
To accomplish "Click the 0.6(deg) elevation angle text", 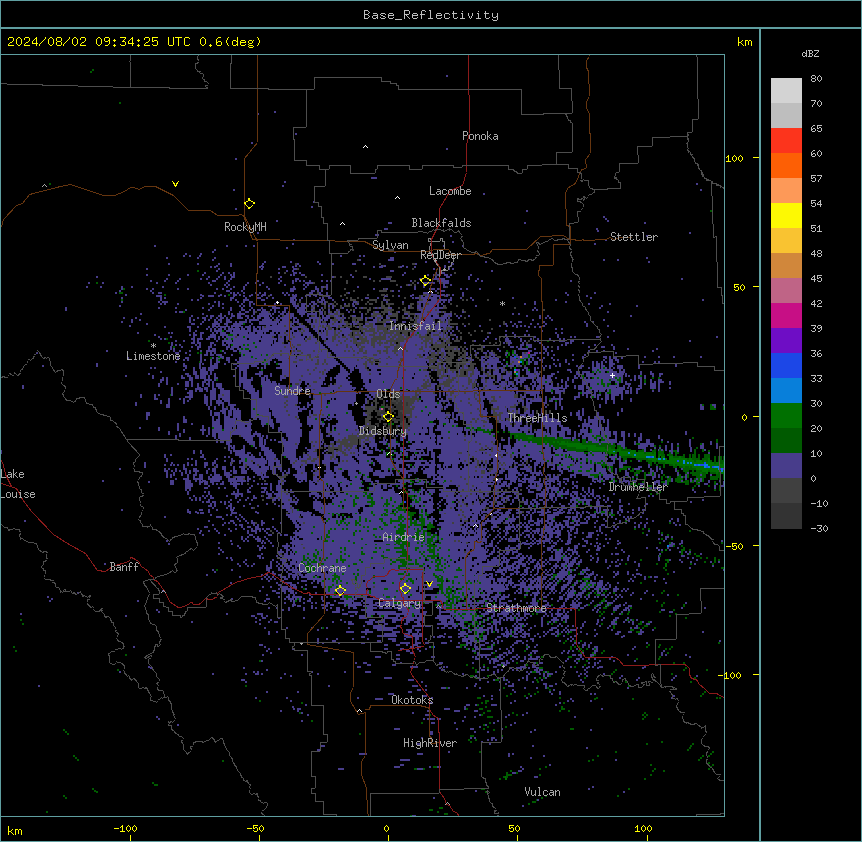I will click(230, 42).
